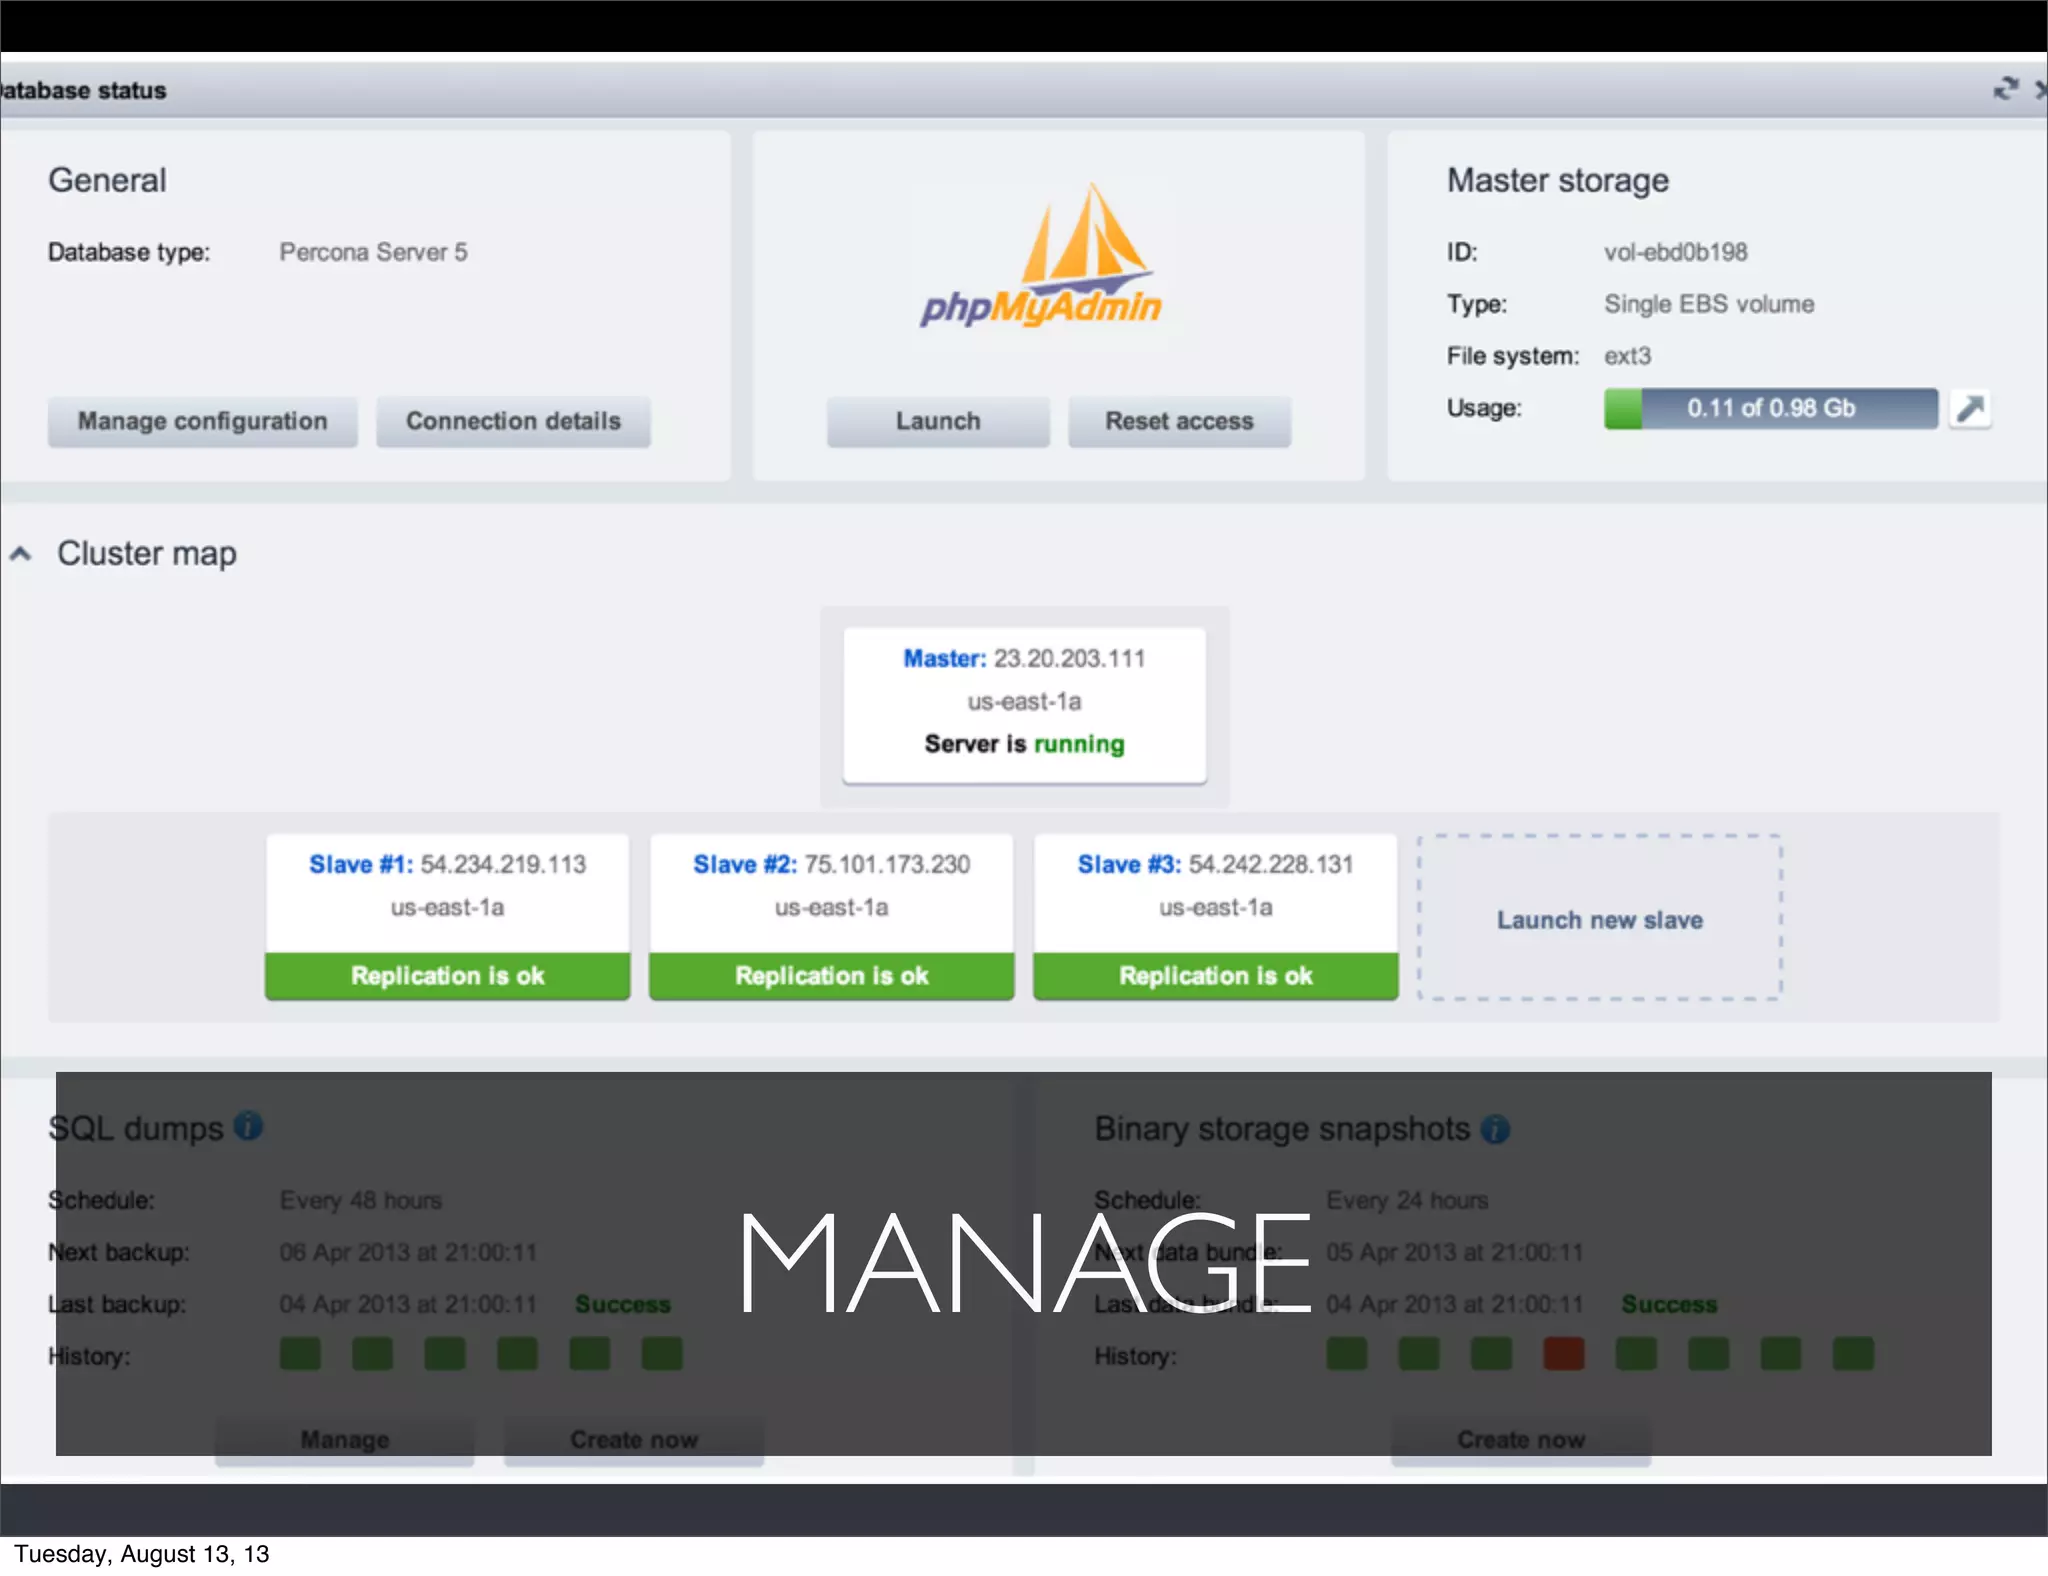Screen dimensions: 2048x1576
Task: Select the Master 23.20.203.111 node
Action: click(x=1024, y=704)
